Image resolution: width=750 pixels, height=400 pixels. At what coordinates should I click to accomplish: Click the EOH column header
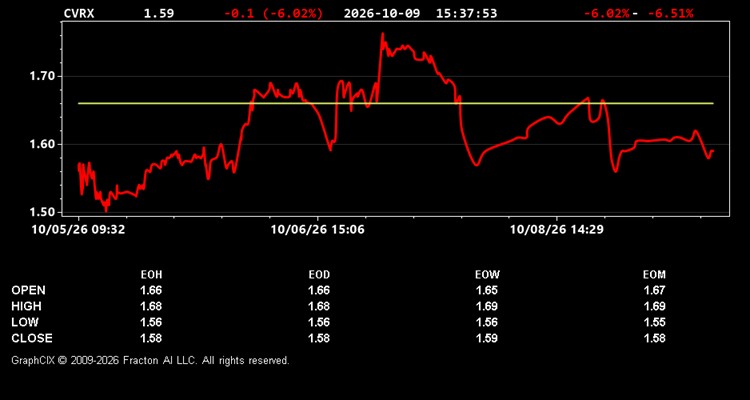click(x=151, y=275)
